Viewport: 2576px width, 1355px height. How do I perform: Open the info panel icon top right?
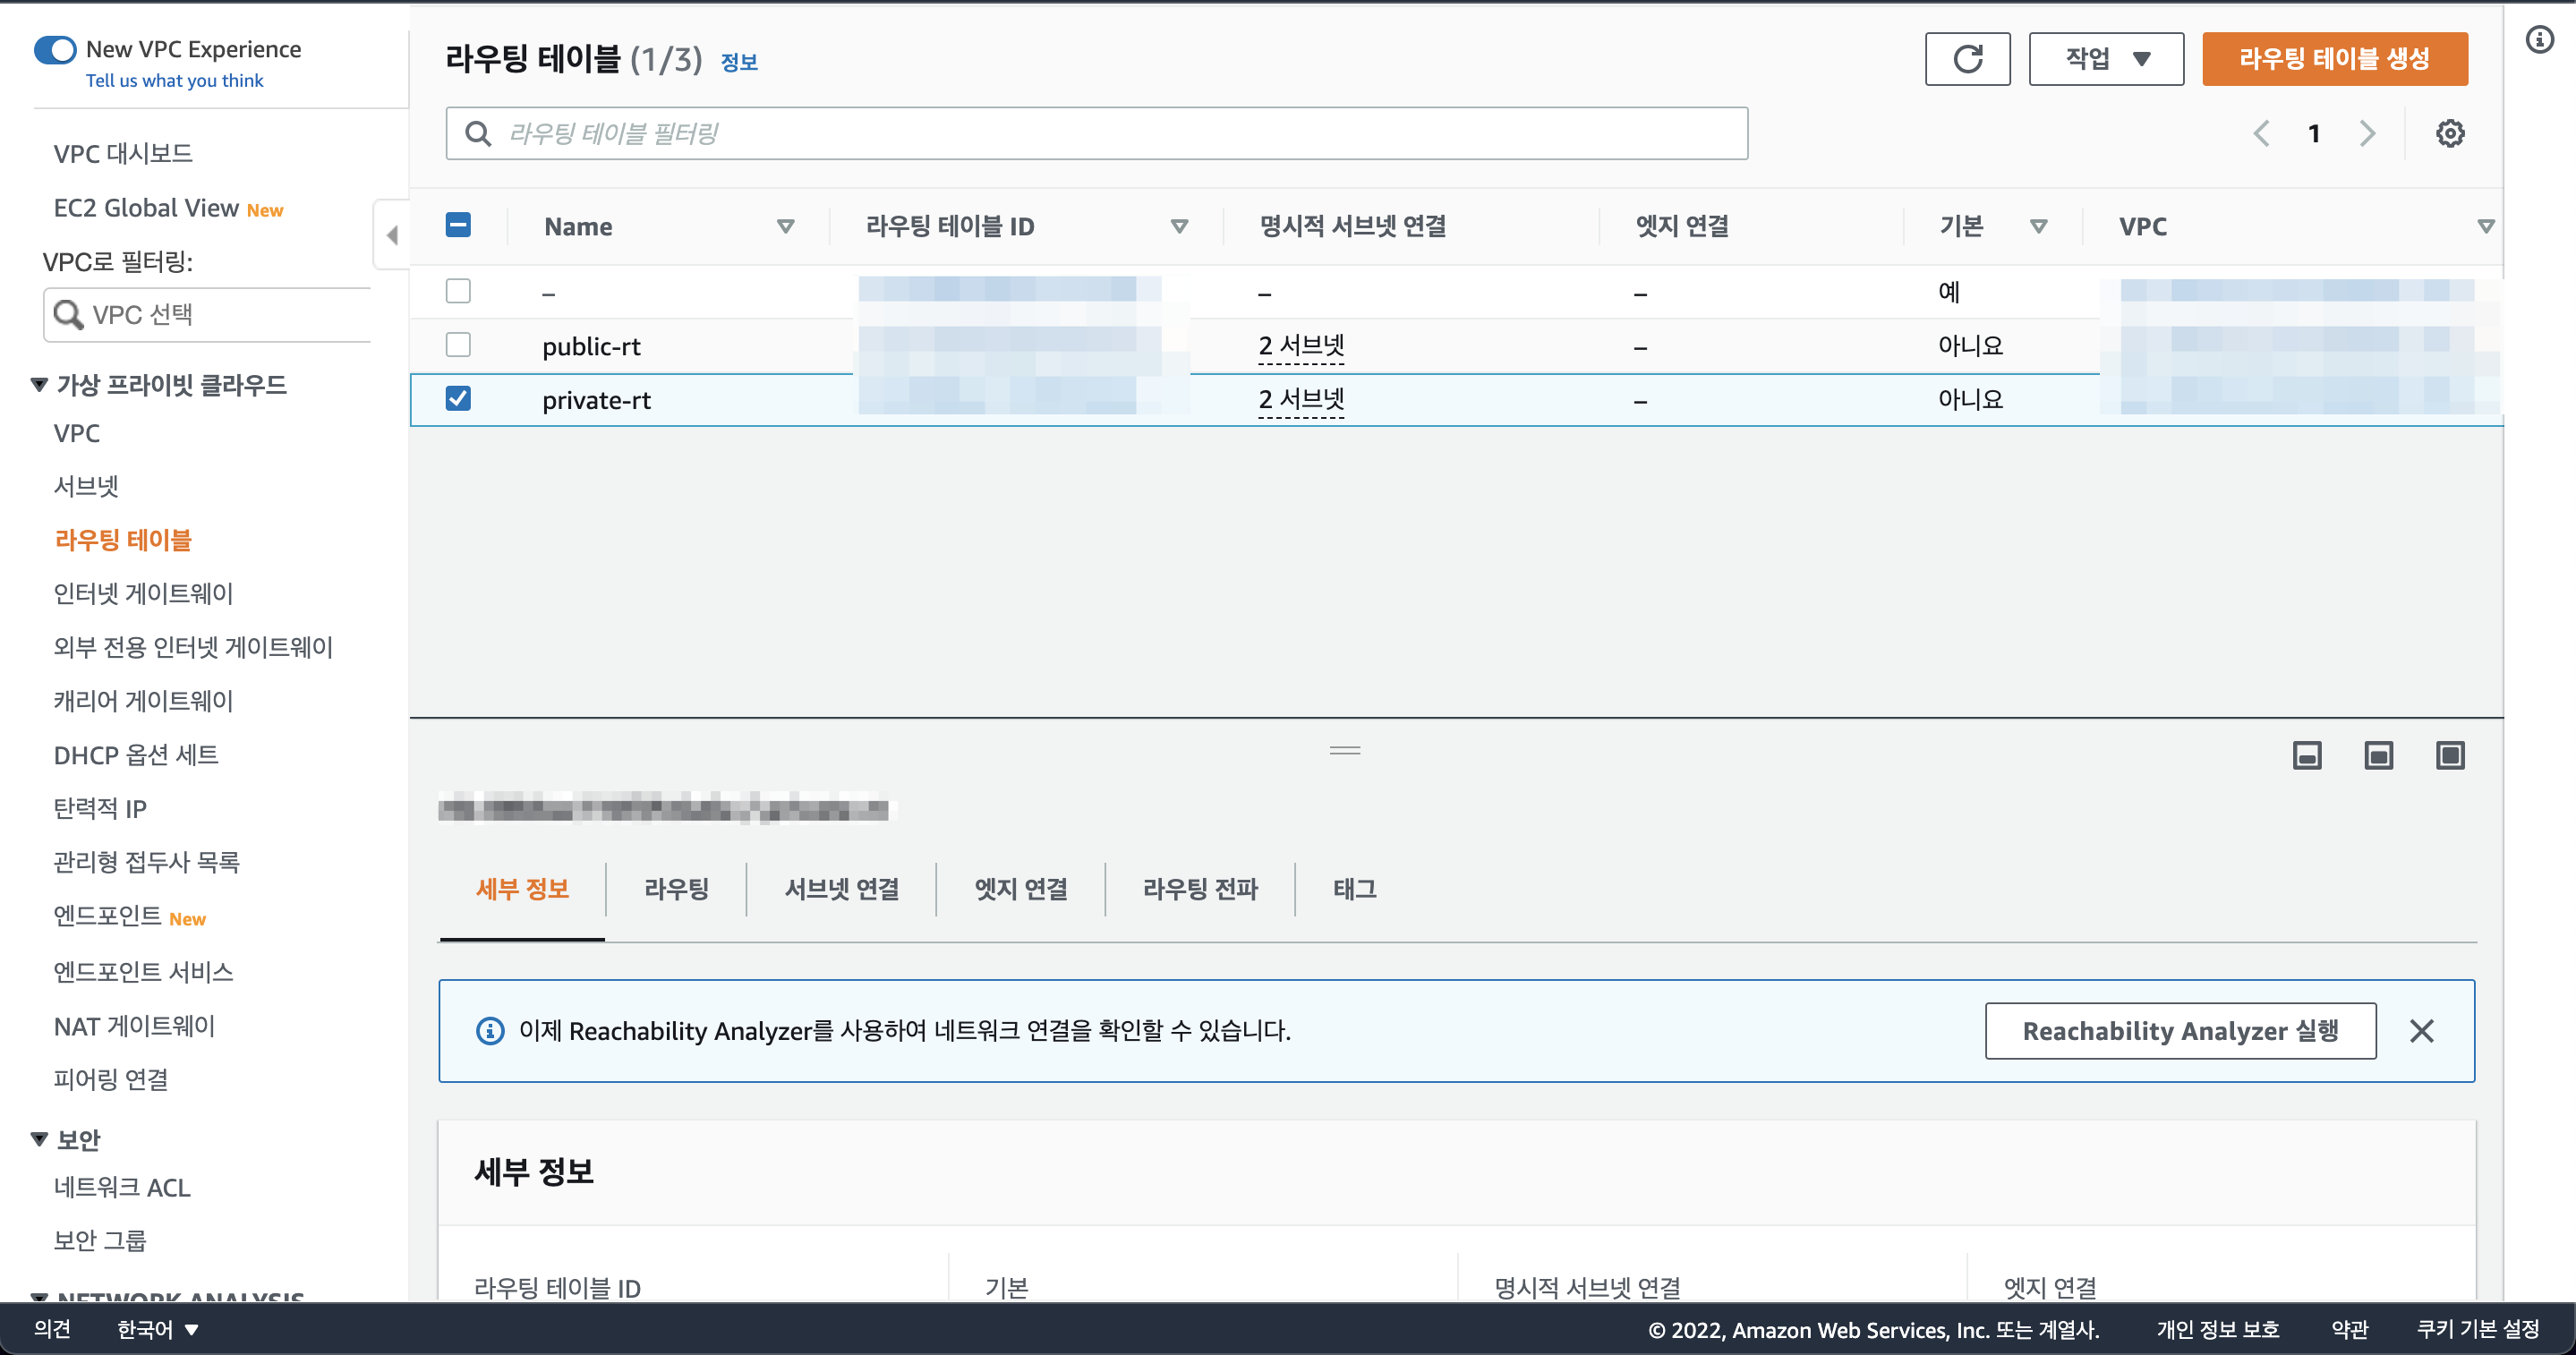click(x=2540, y=40)
